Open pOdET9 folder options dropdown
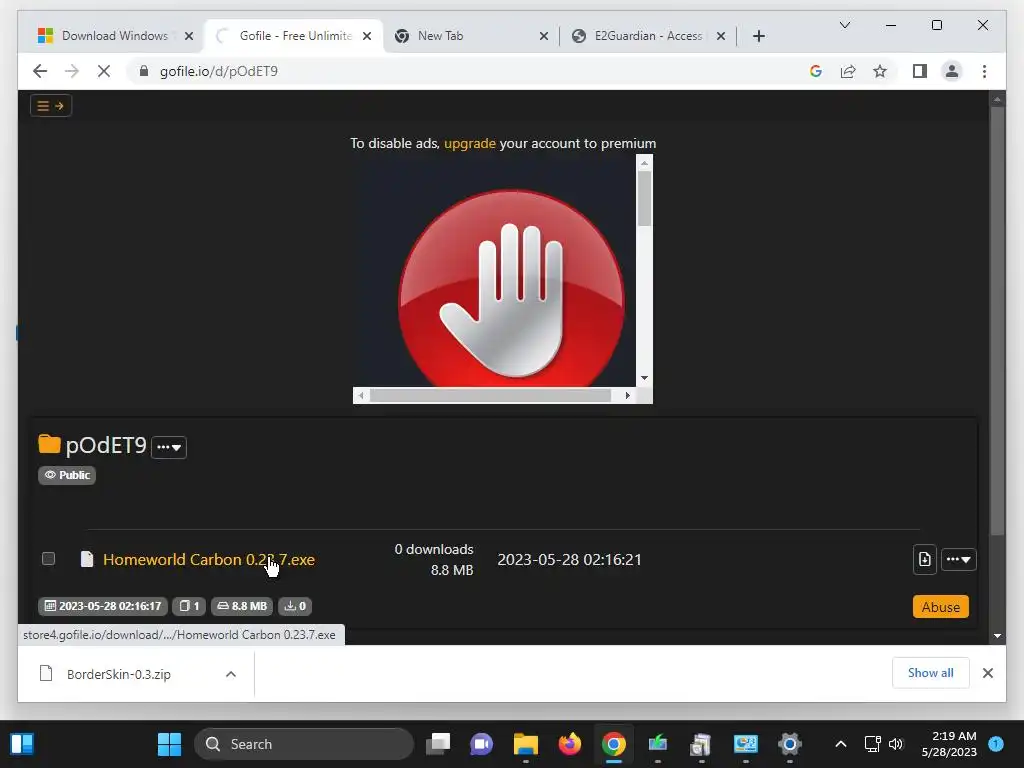This screenshot has height=768, width=1024. pyautogui.click(x=169, y=447)
